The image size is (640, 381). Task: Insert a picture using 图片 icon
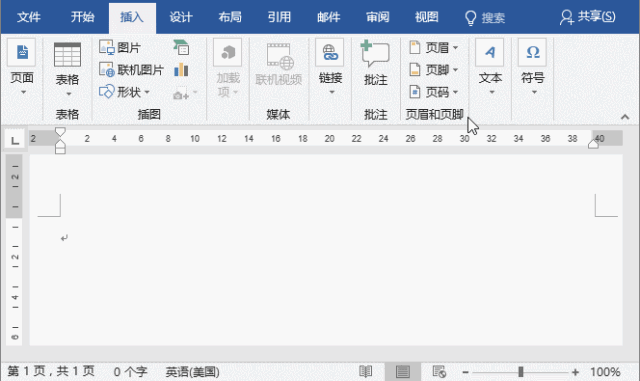coord(120,48)
